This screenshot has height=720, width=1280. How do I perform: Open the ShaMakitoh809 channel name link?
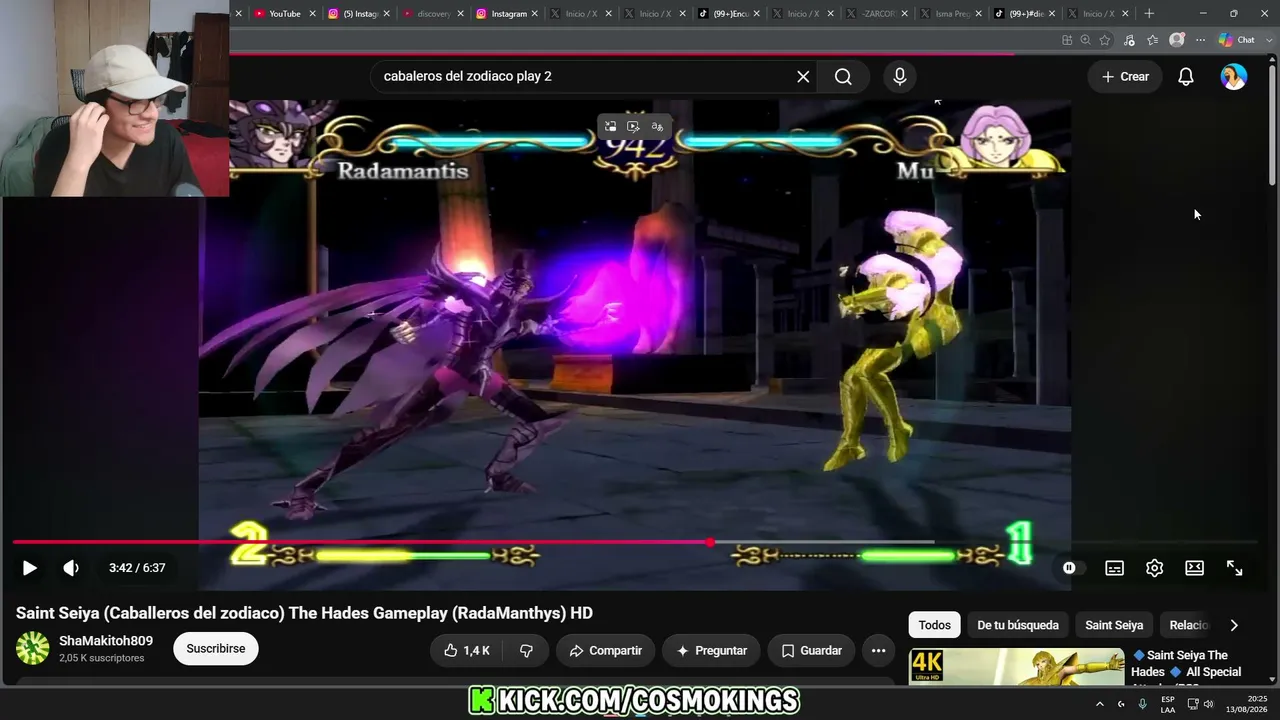[x=106, y=641]
